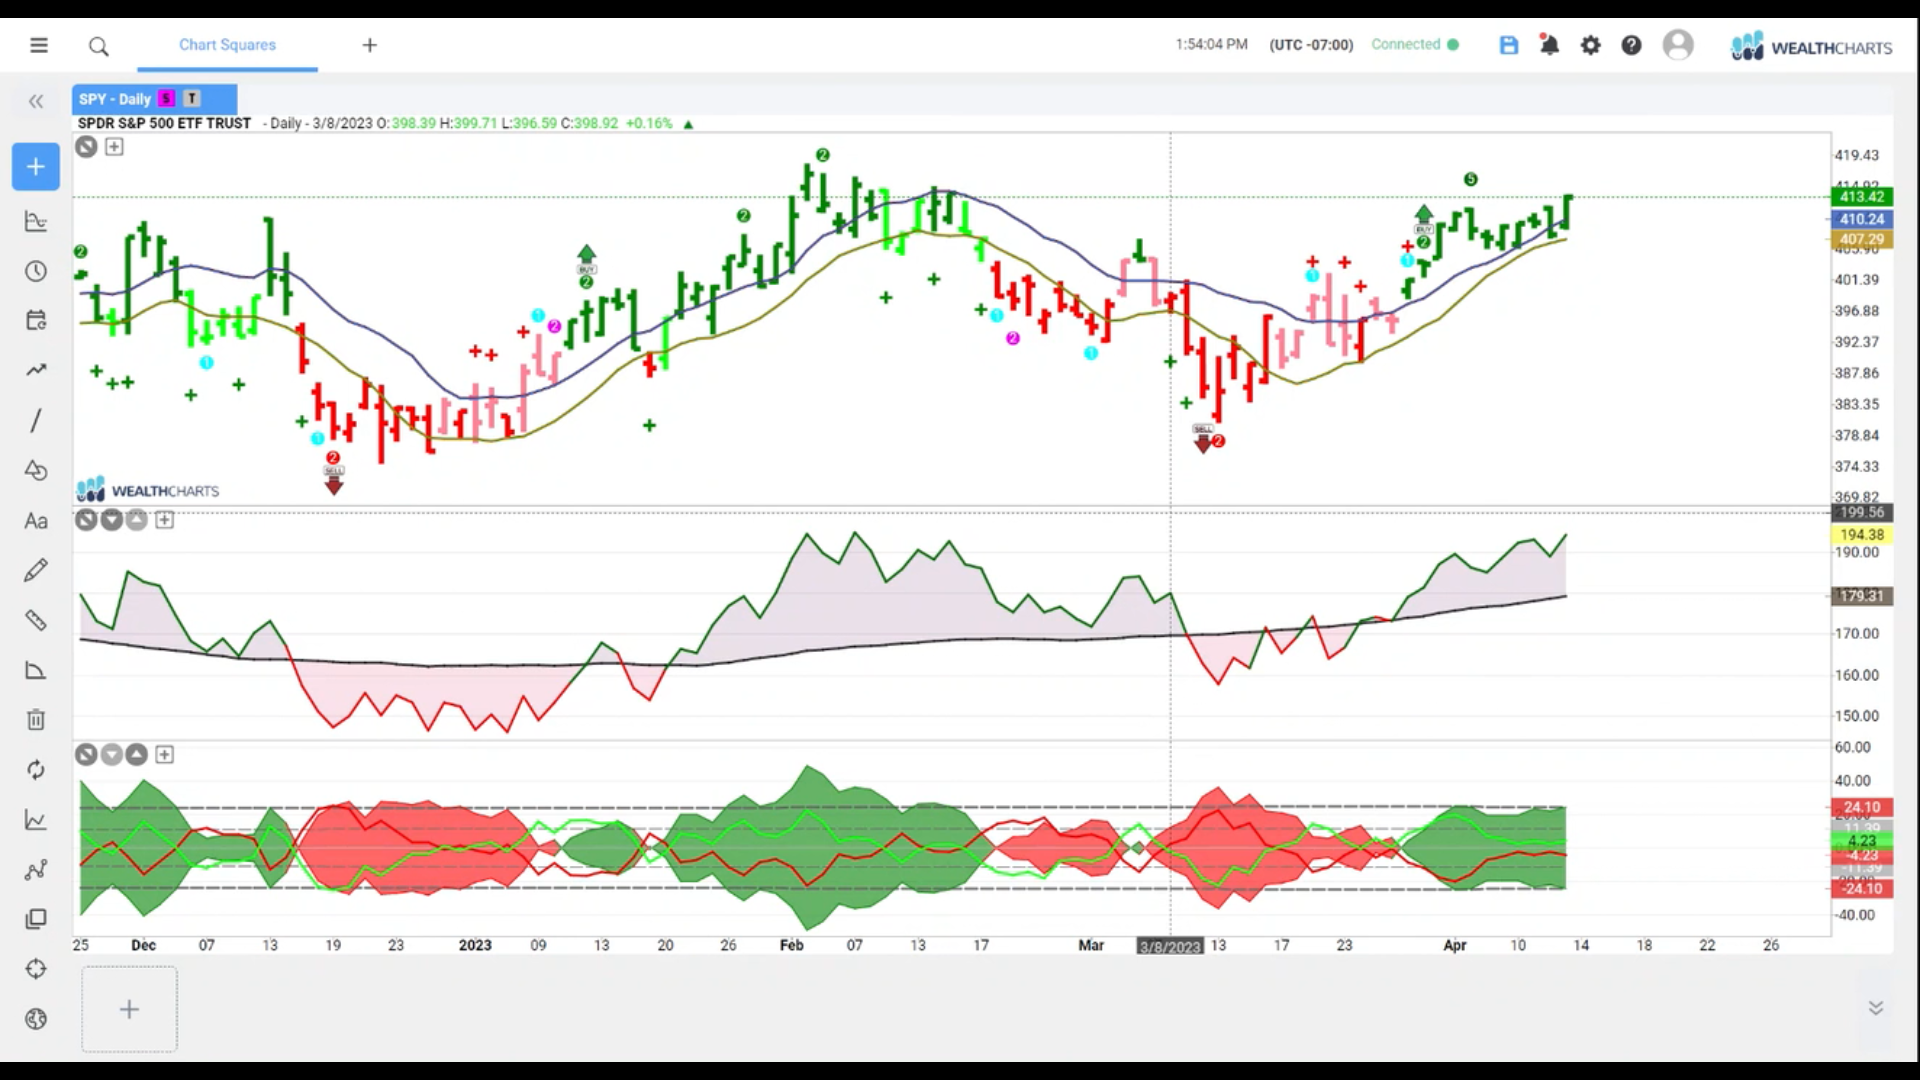Viewport: 1920px width, 1080px height.
Task: Select the shapes drawing tool
Action: pos(36,470)
